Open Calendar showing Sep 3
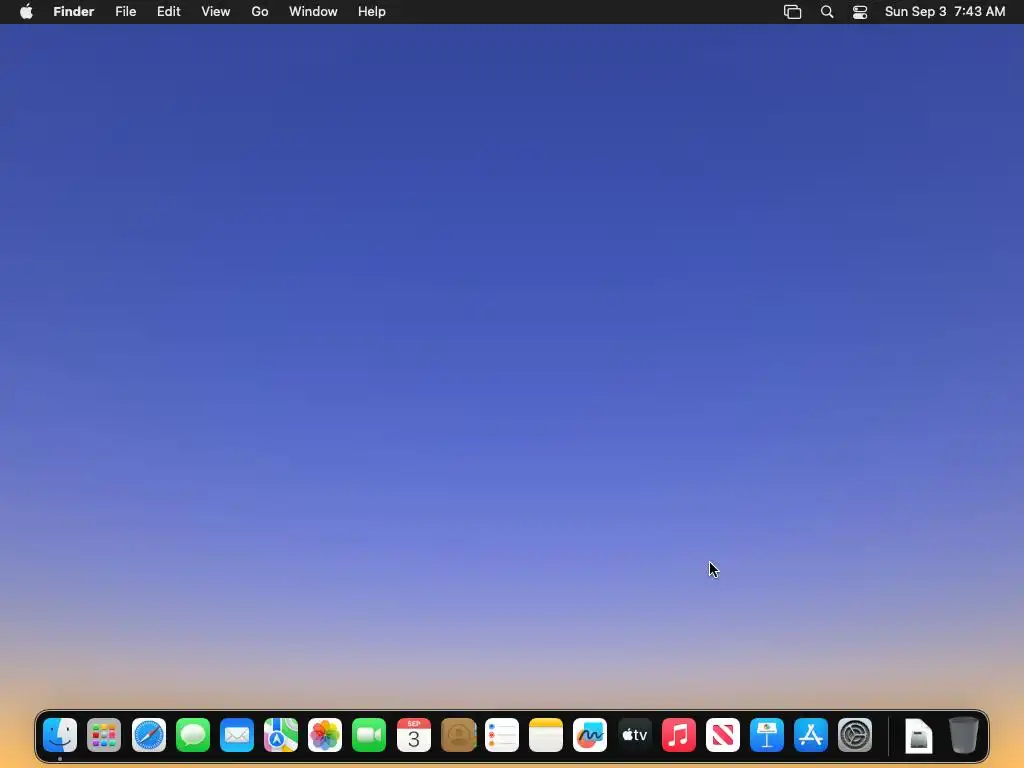 pos(413,735)
